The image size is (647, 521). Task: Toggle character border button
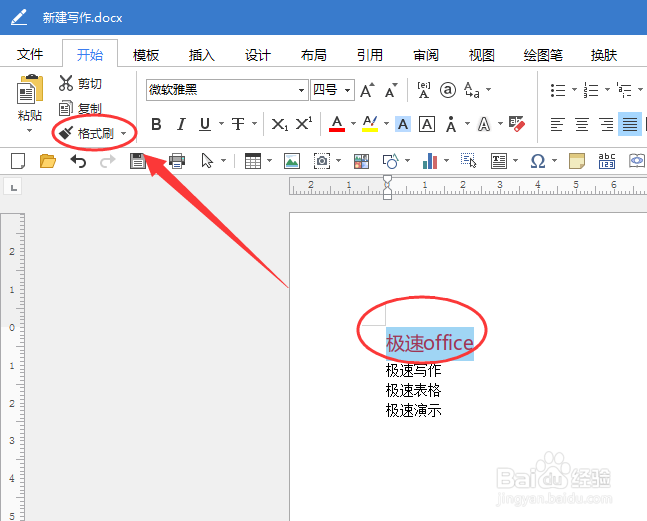tap(427, 124)
